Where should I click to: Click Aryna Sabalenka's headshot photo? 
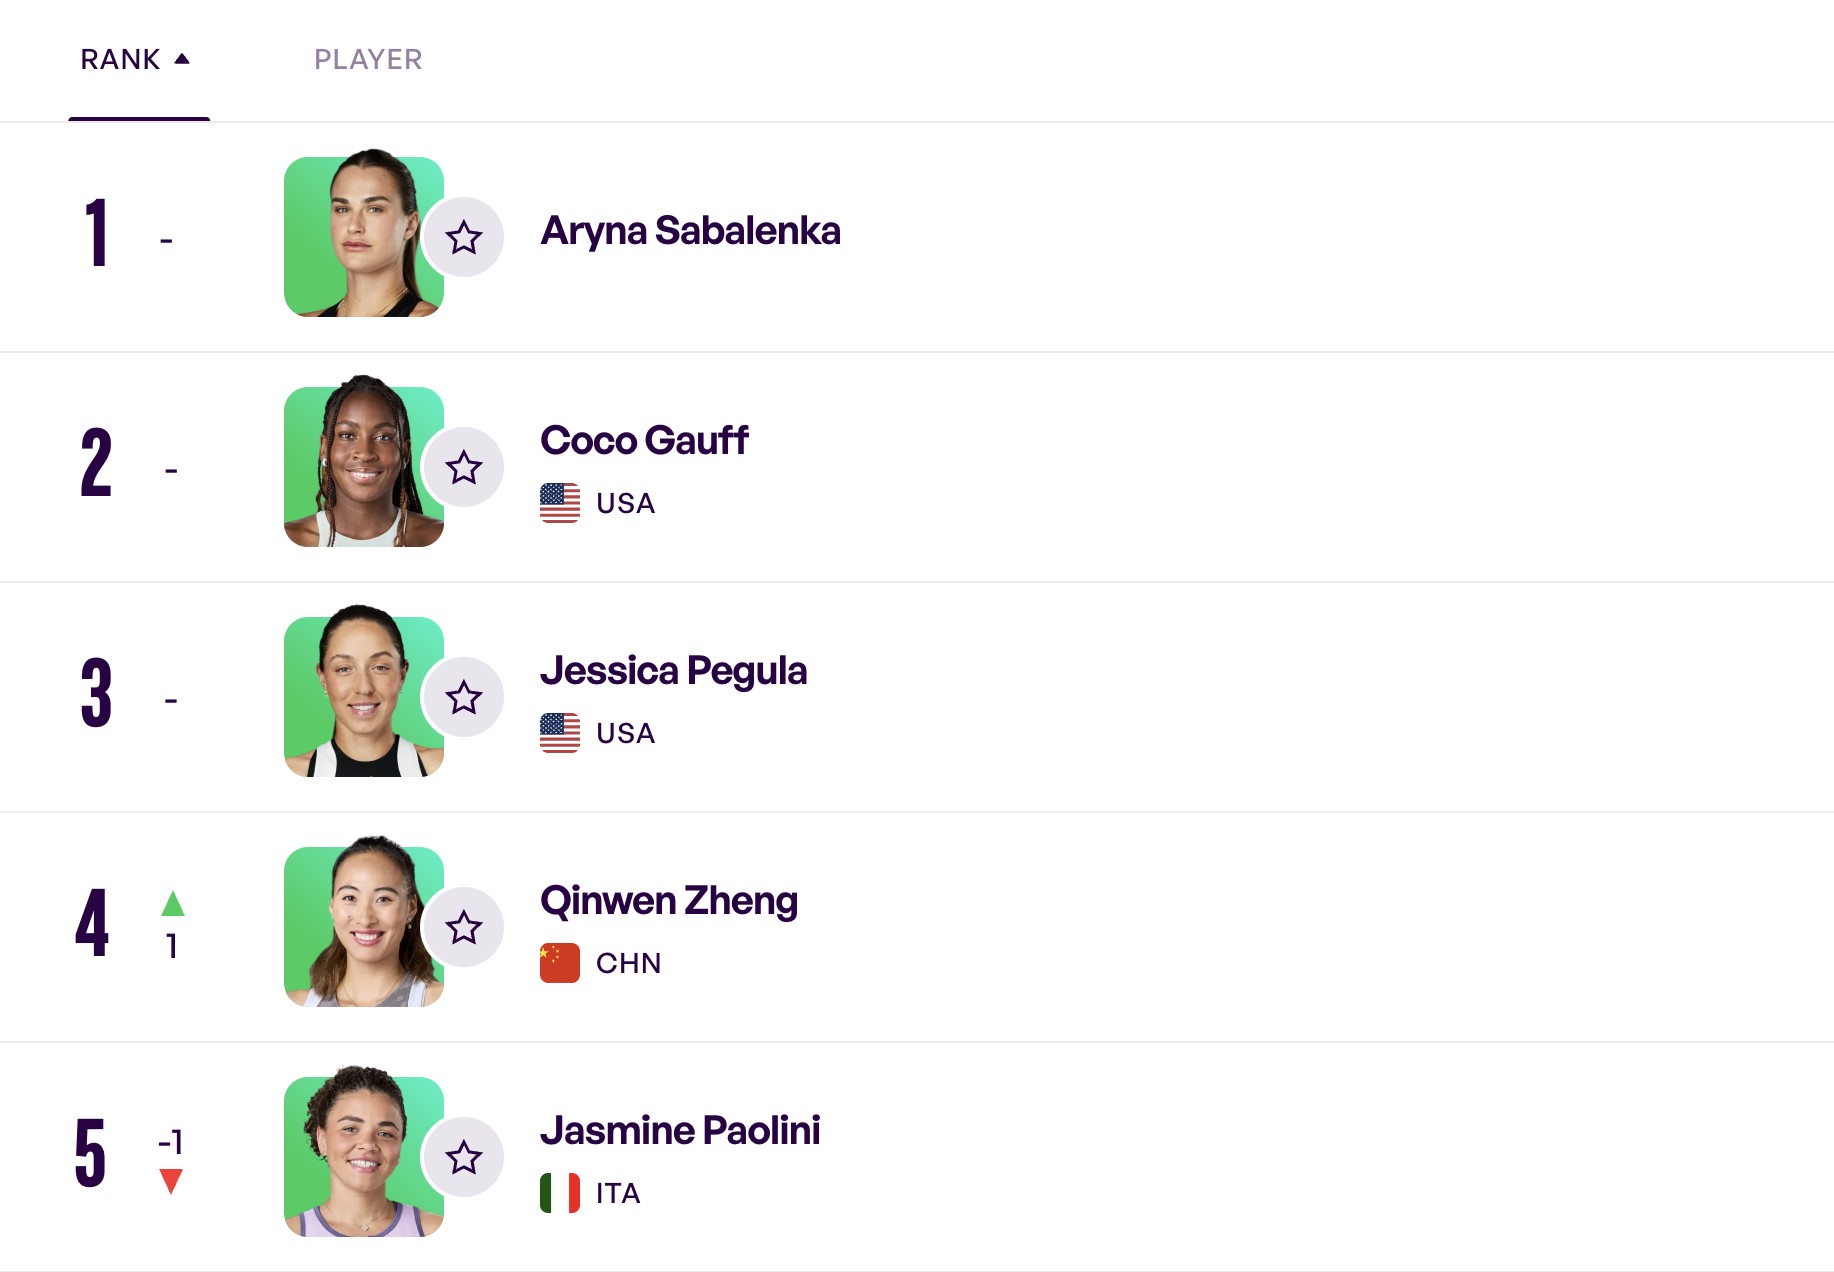(364, 237)
